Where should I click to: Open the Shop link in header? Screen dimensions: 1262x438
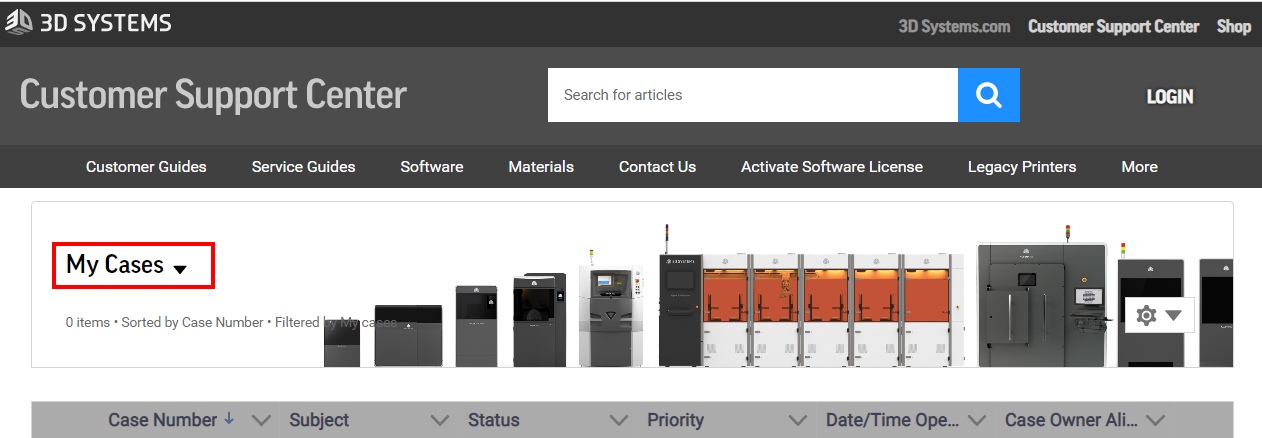[1233, 27]
